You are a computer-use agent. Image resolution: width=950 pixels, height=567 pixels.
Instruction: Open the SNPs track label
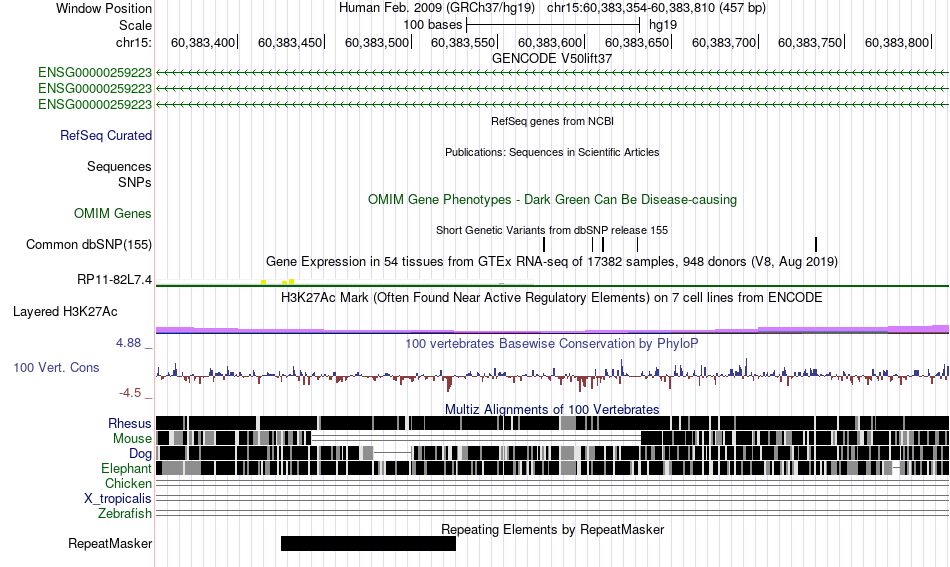[135, 182]
